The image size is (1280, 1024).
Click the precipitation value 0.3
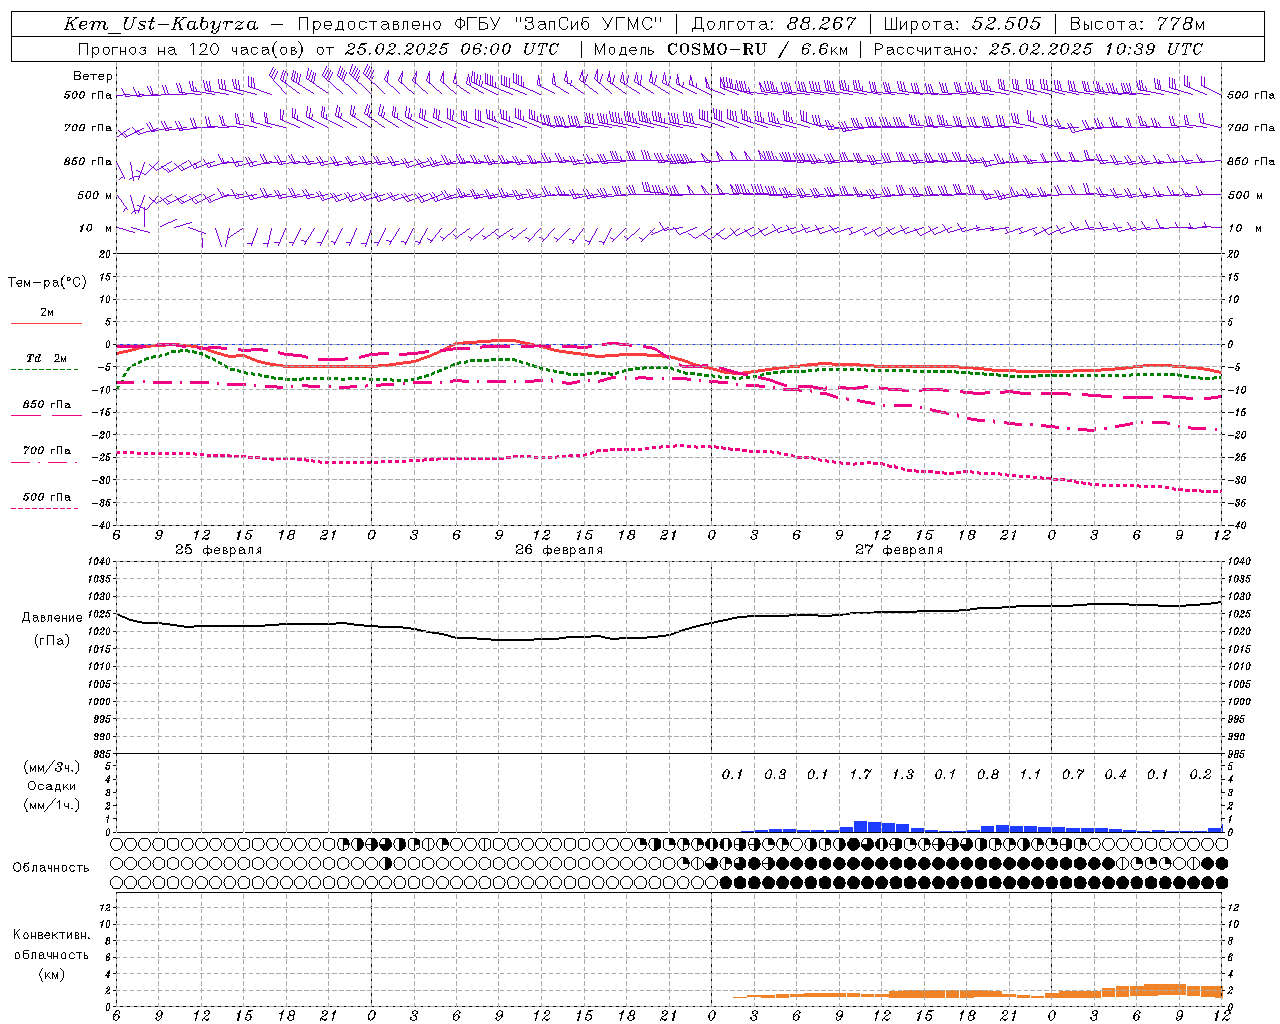pos(775,775)
